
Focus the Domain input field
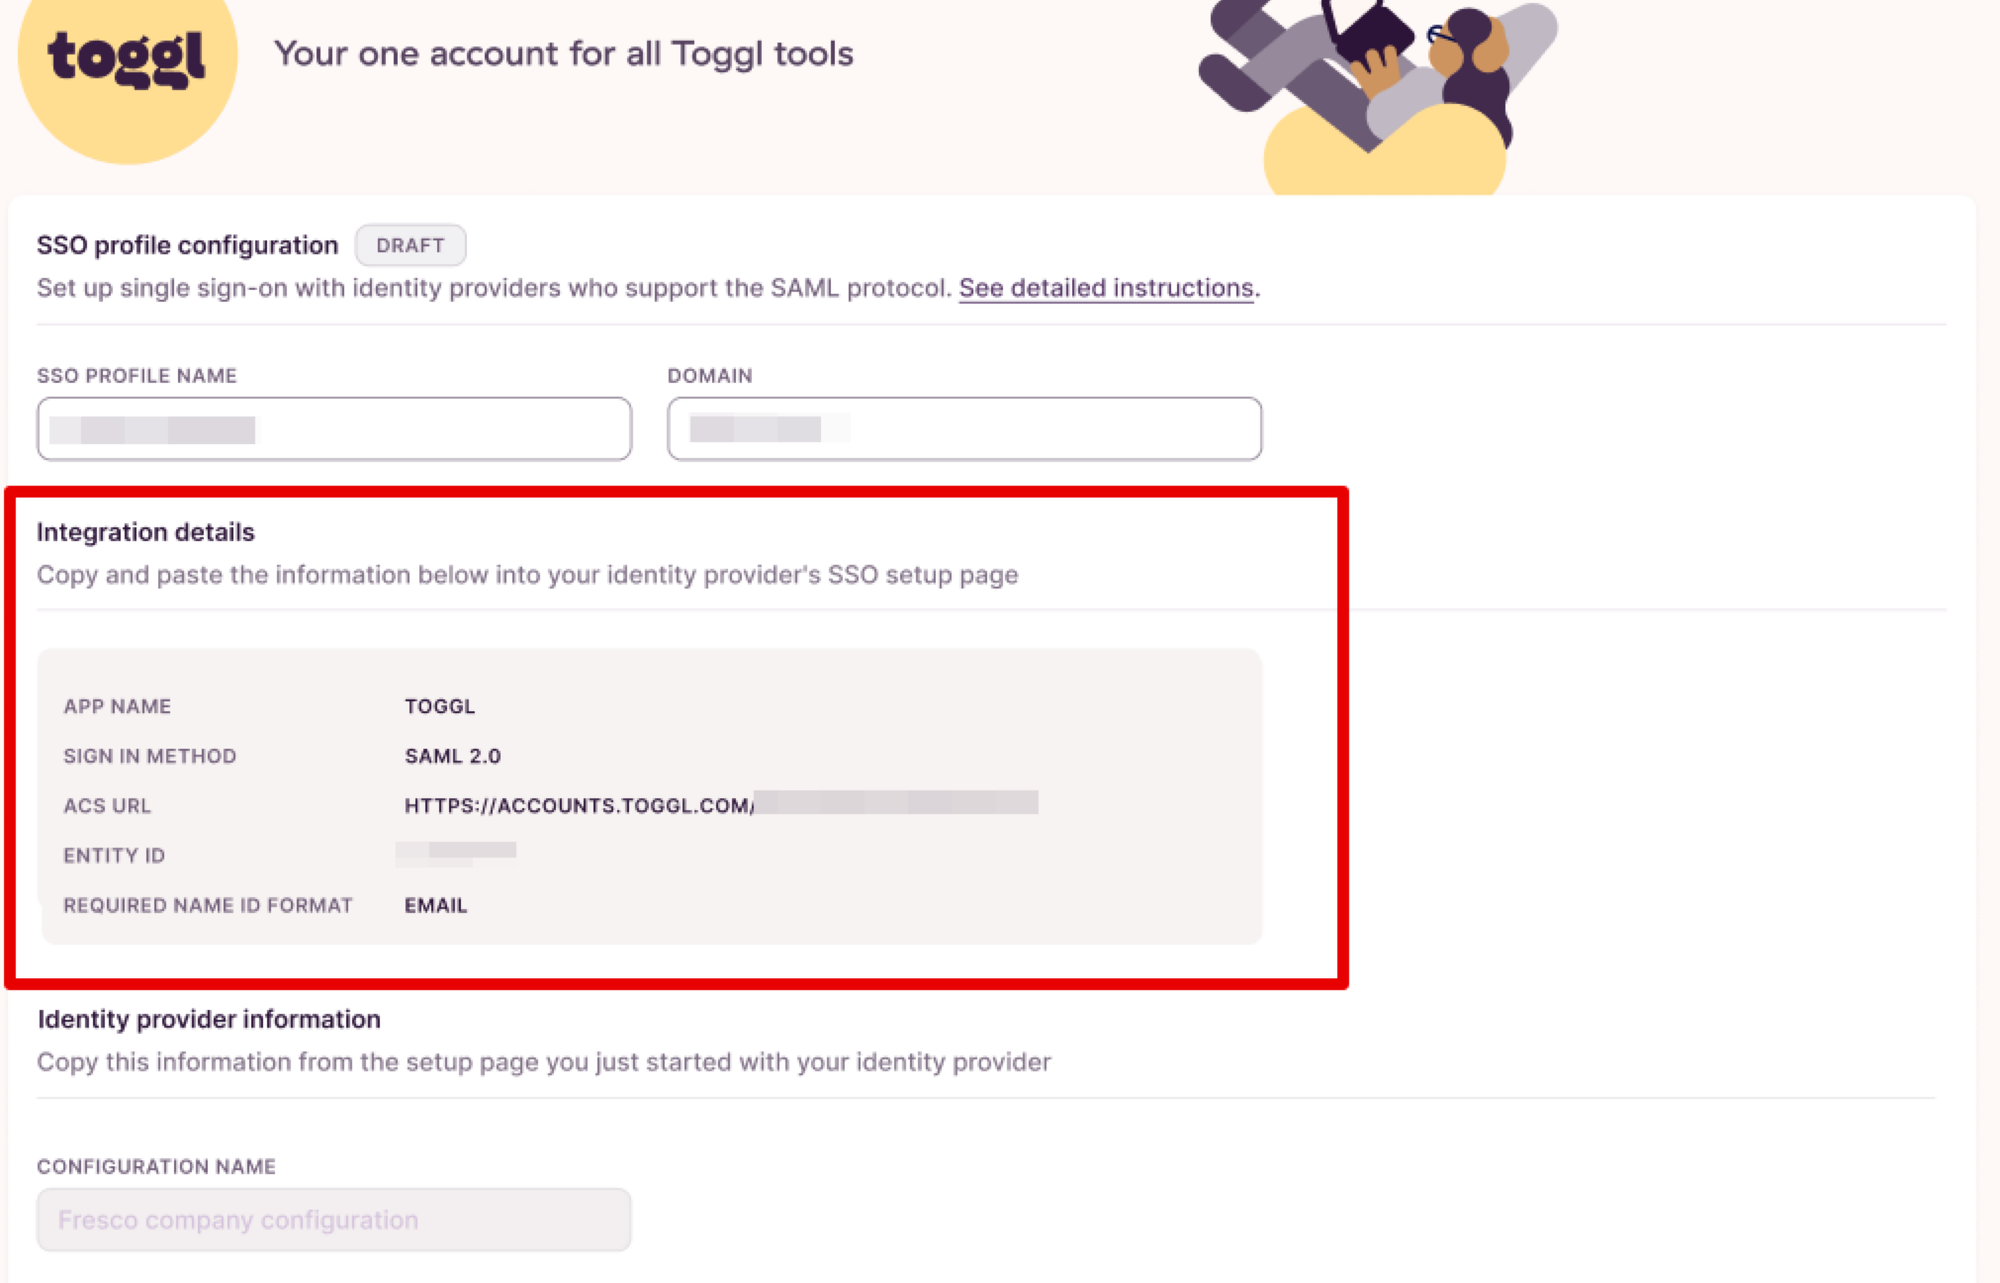pyautogui.click(x=964, y=429)
